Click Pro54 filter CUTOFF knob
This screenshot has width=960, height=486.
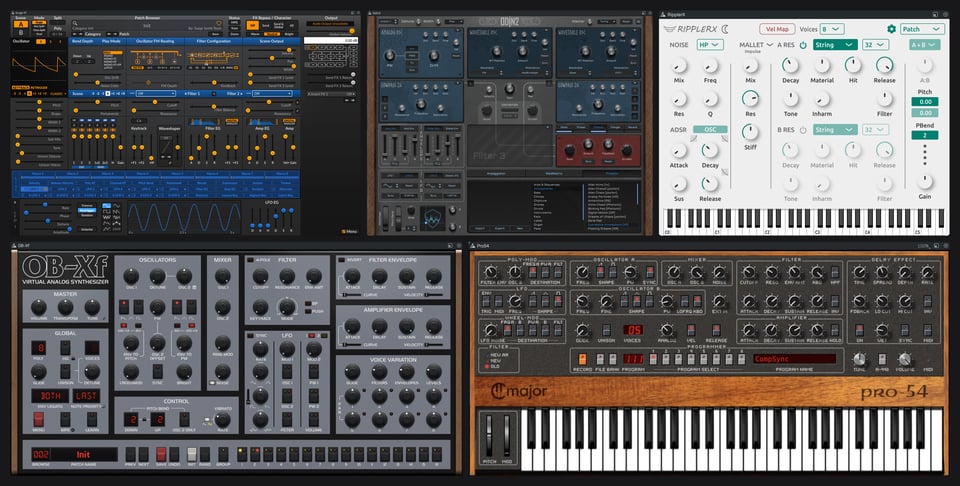coord(749,272)
